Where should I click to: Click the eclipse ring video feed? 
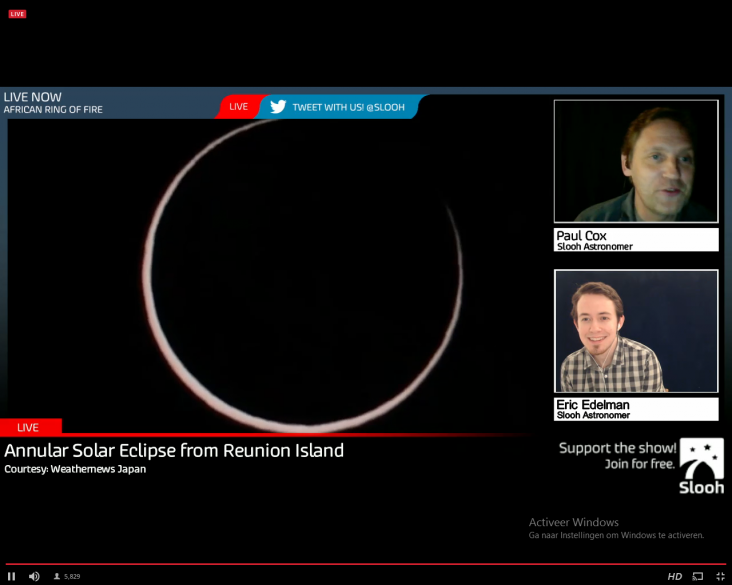[x=301, y=275]
